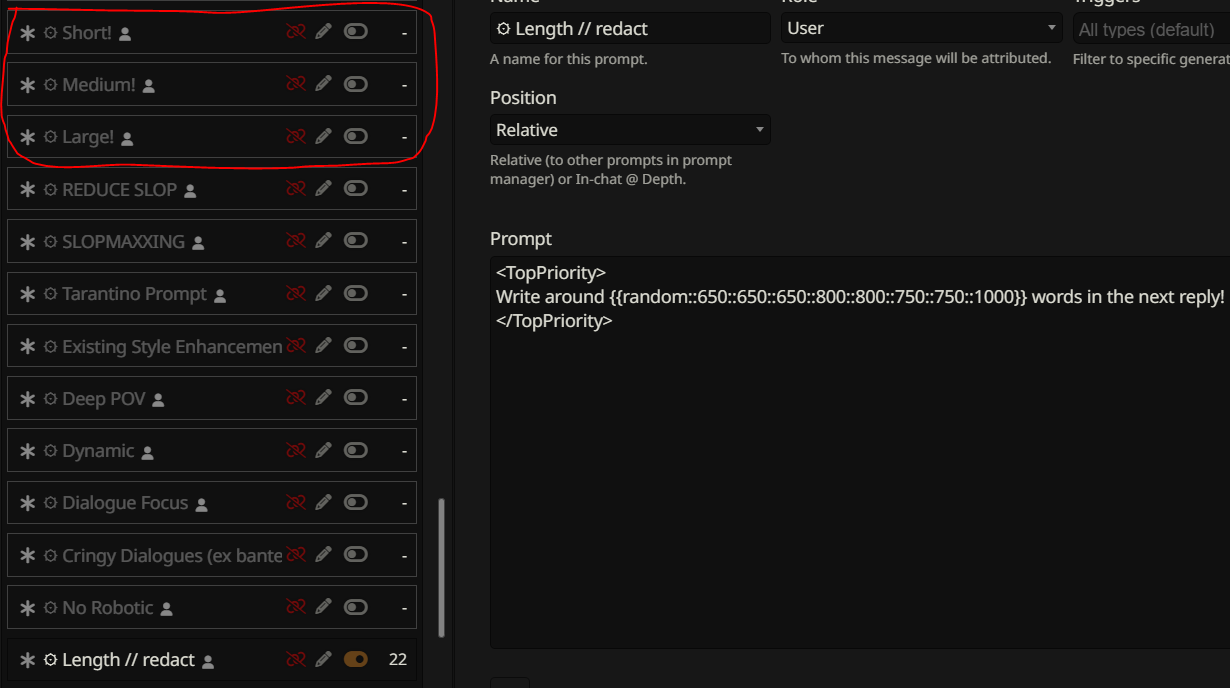Screen dimensions: 1230x688
Task: Select the Existing Style Enhancement prompt entry
Action: tap(172, 346)
